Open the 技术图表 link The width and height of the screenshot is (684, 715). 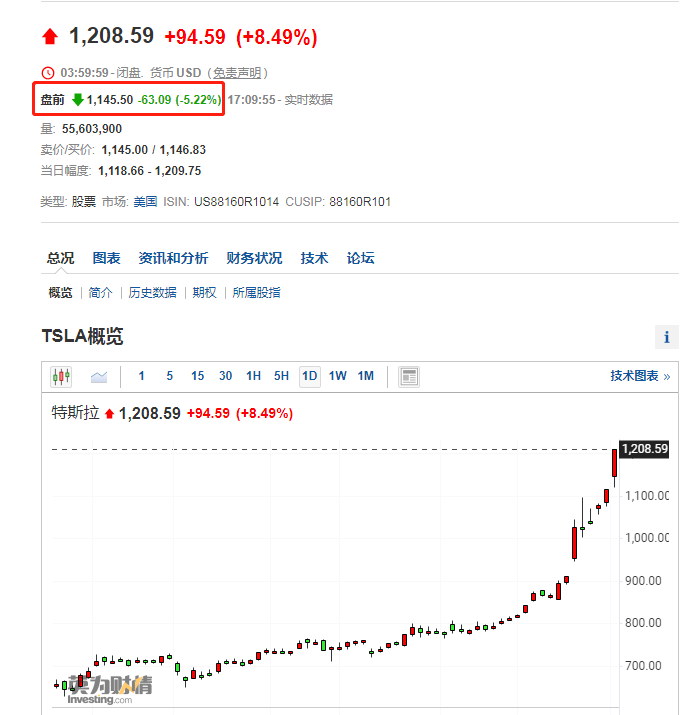point(640,376)
